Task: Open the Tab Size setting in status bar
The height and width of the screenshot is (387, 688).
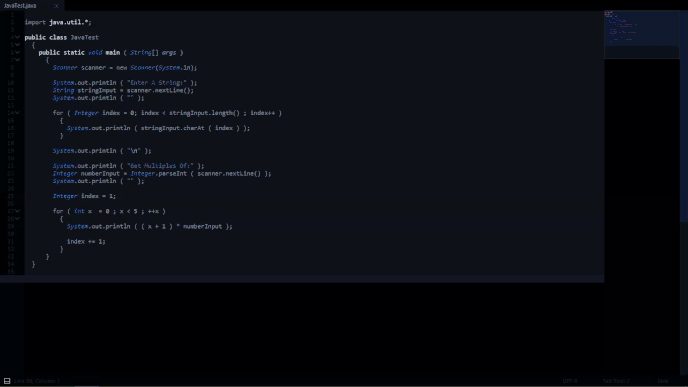Action: [616, 381]
